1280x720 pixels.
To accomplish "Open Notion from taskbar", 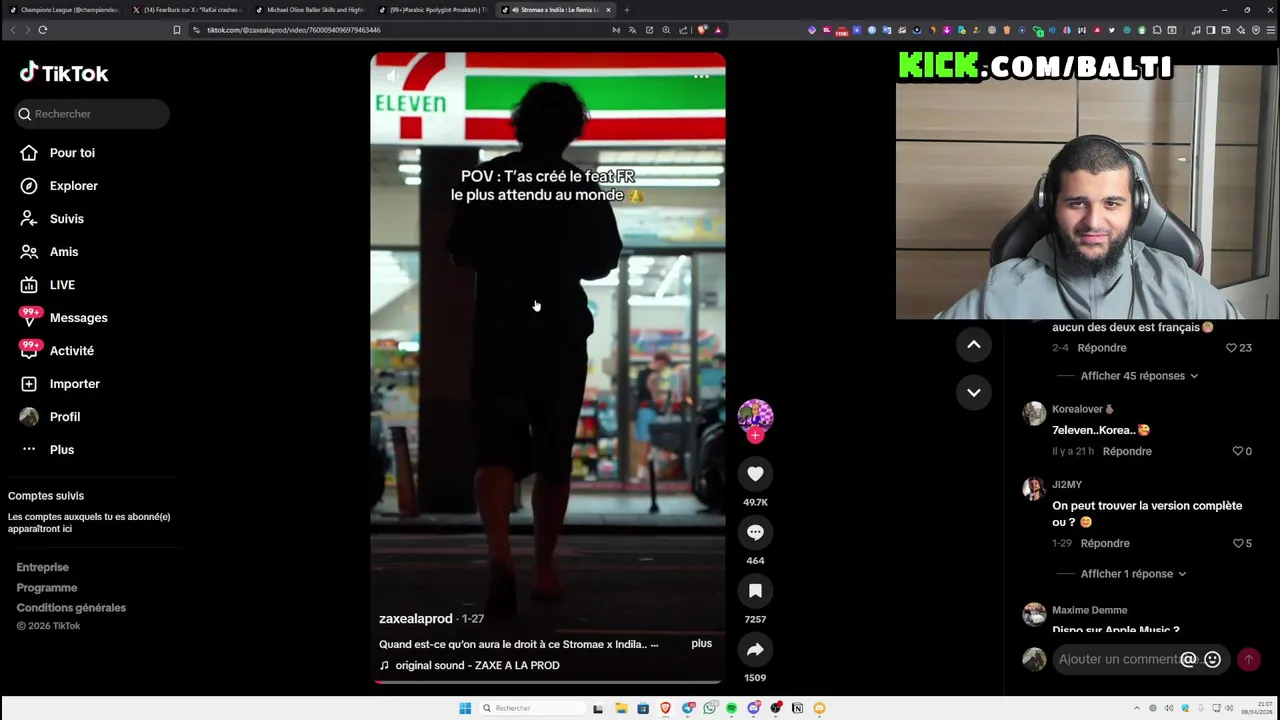I will [x=797, y=708].
